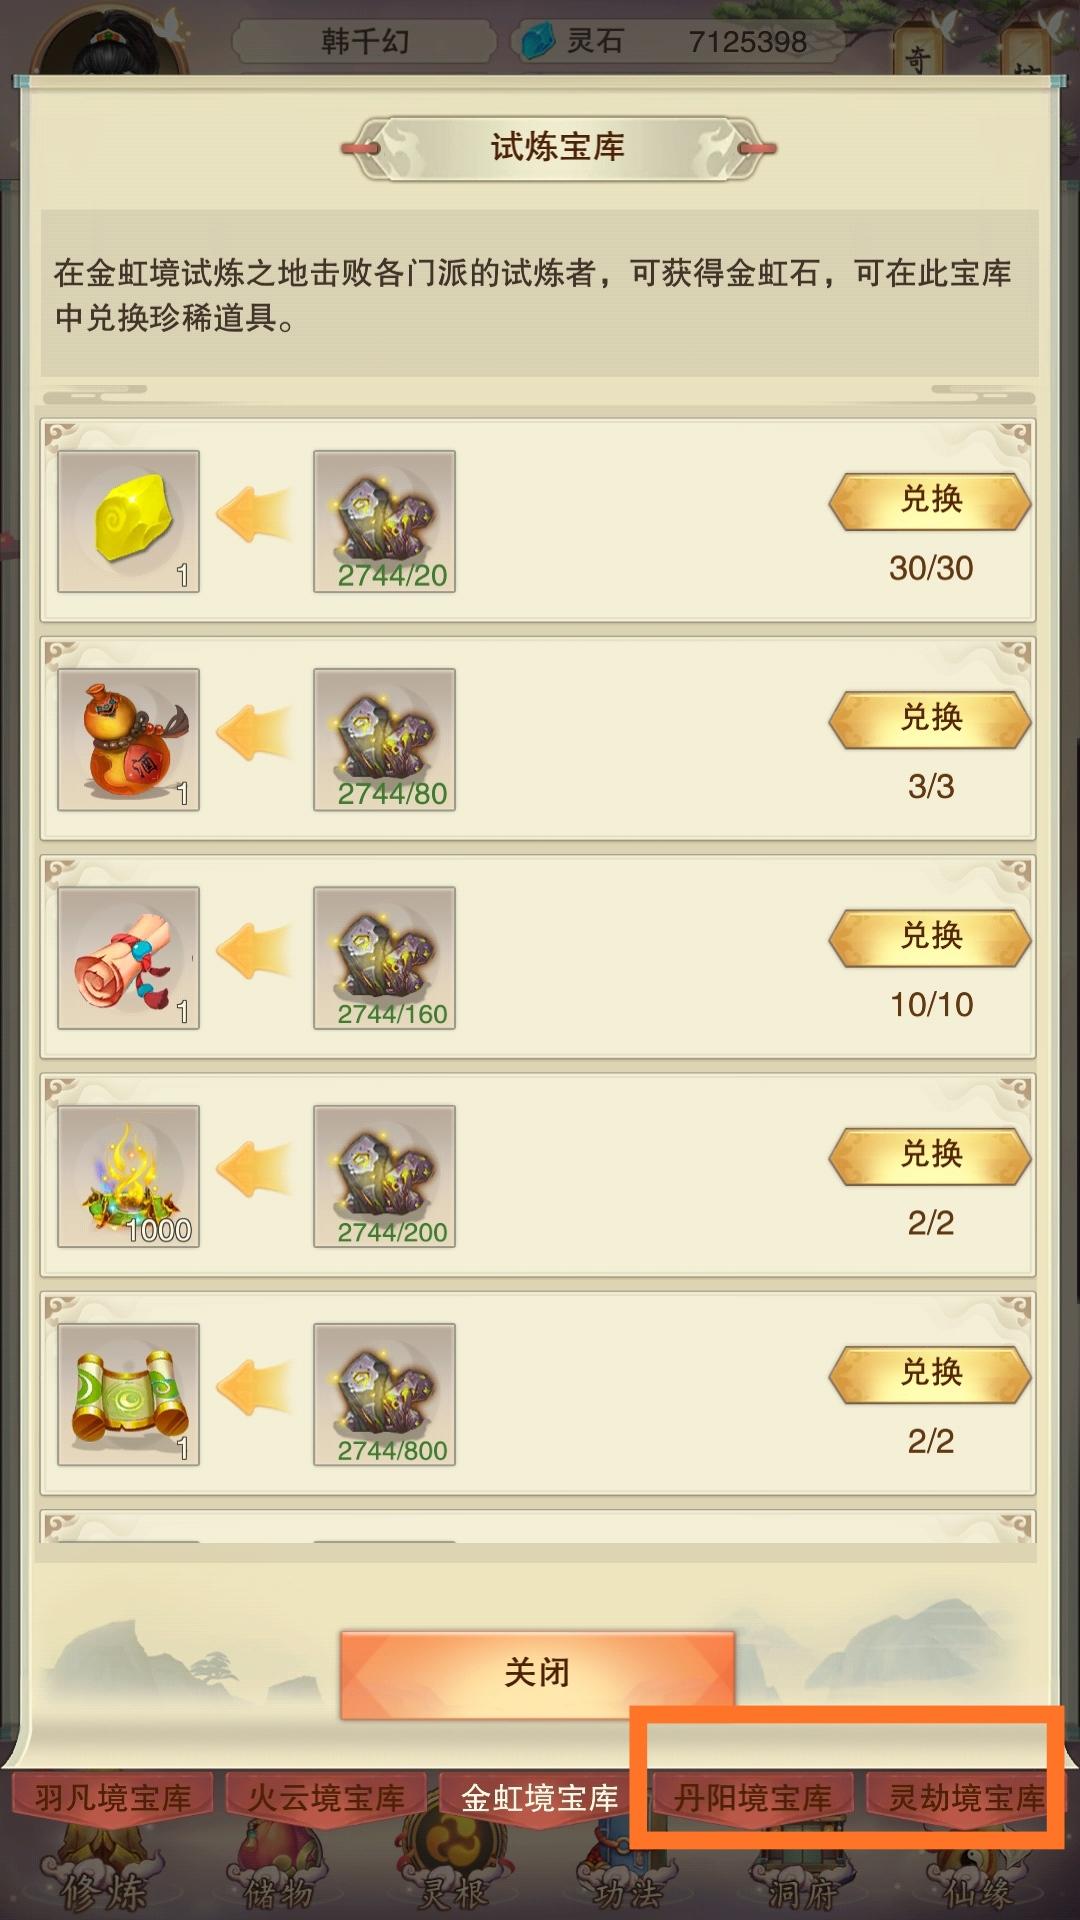The height and width of the screenshot is (1920, 1080).
Task: Select the pink rolled scroll reward icon
Action: click(128, 957)
